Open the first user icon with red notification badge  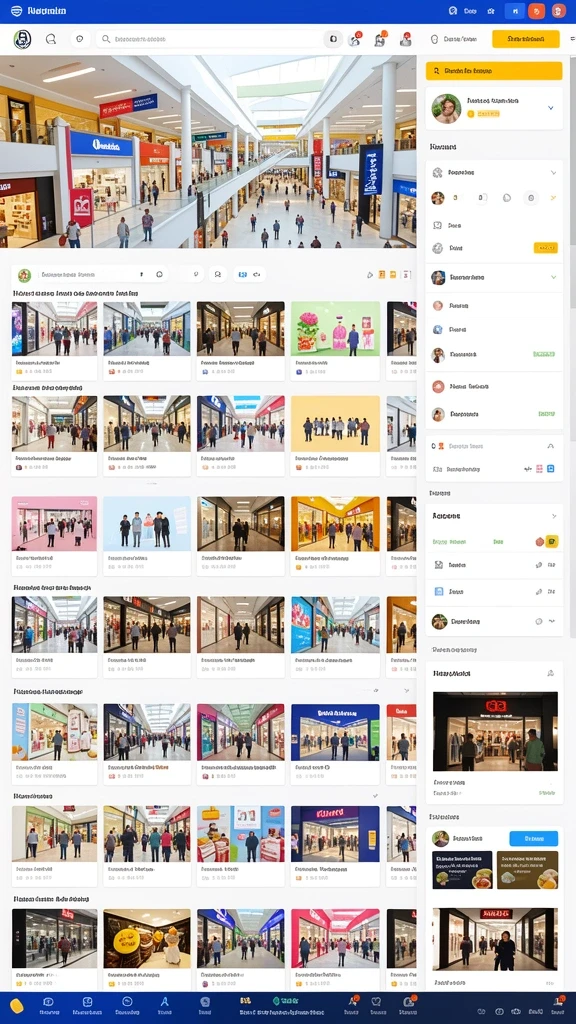pyautogui.click(x=355, y=39)
